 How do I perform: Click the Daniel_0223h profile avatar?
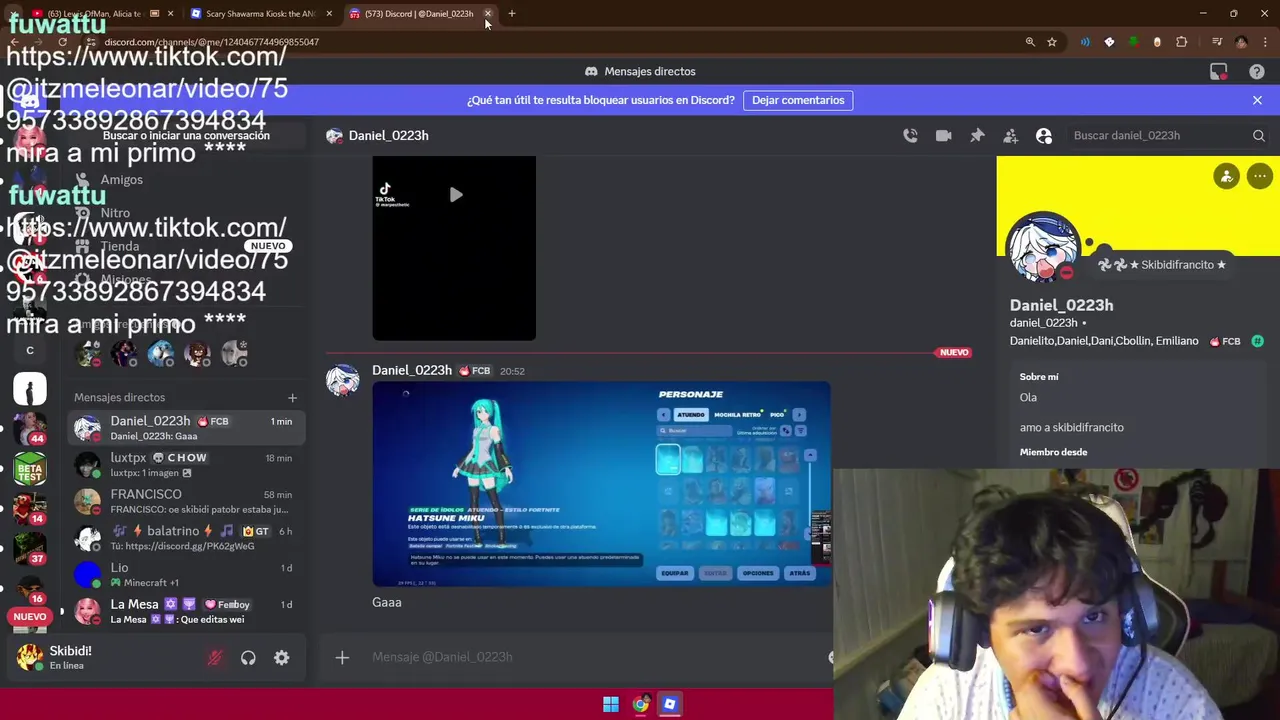coord(1043,247)
